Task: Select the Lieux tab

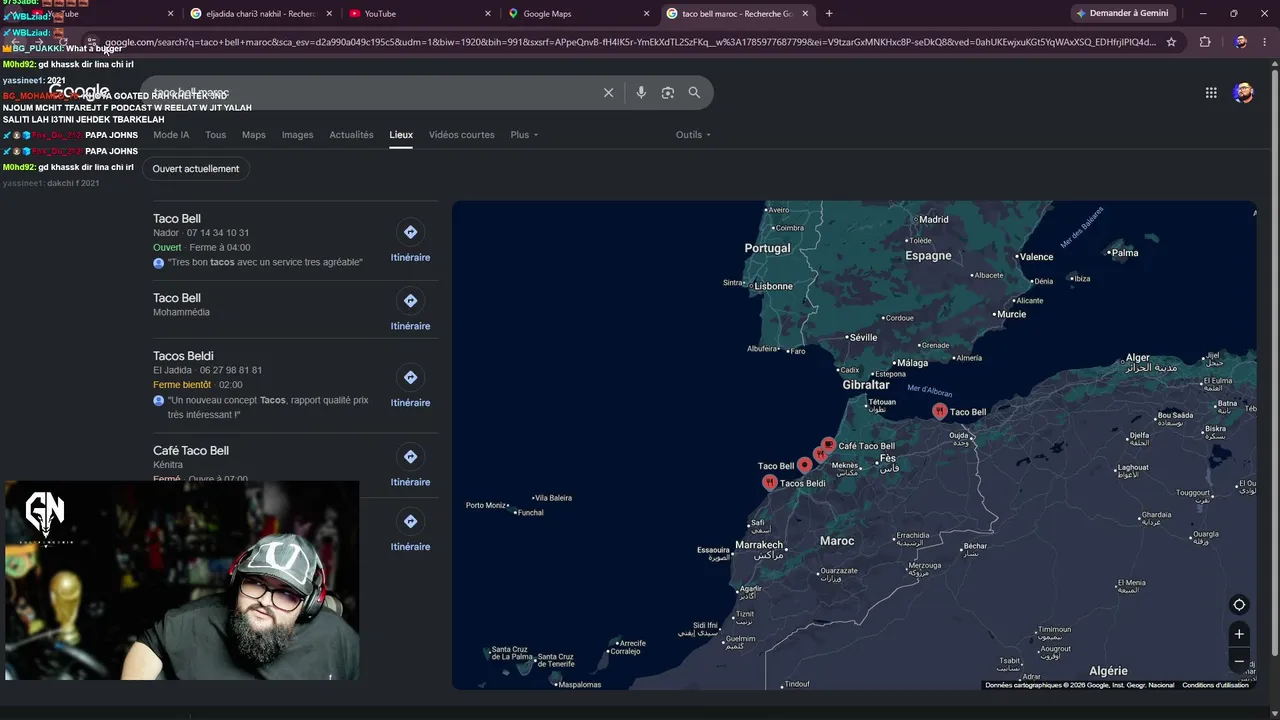Action: [x=401, y=135]
